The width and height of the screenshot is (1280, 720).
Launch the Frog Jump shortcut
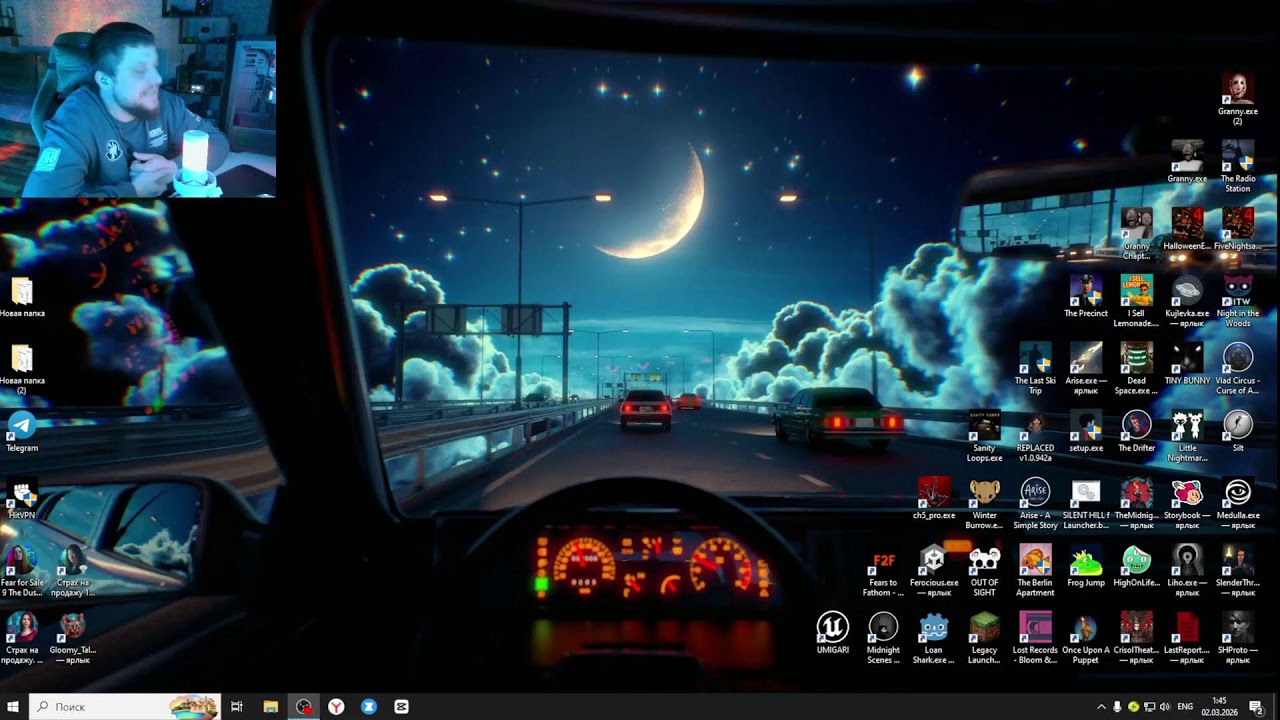1085,566
